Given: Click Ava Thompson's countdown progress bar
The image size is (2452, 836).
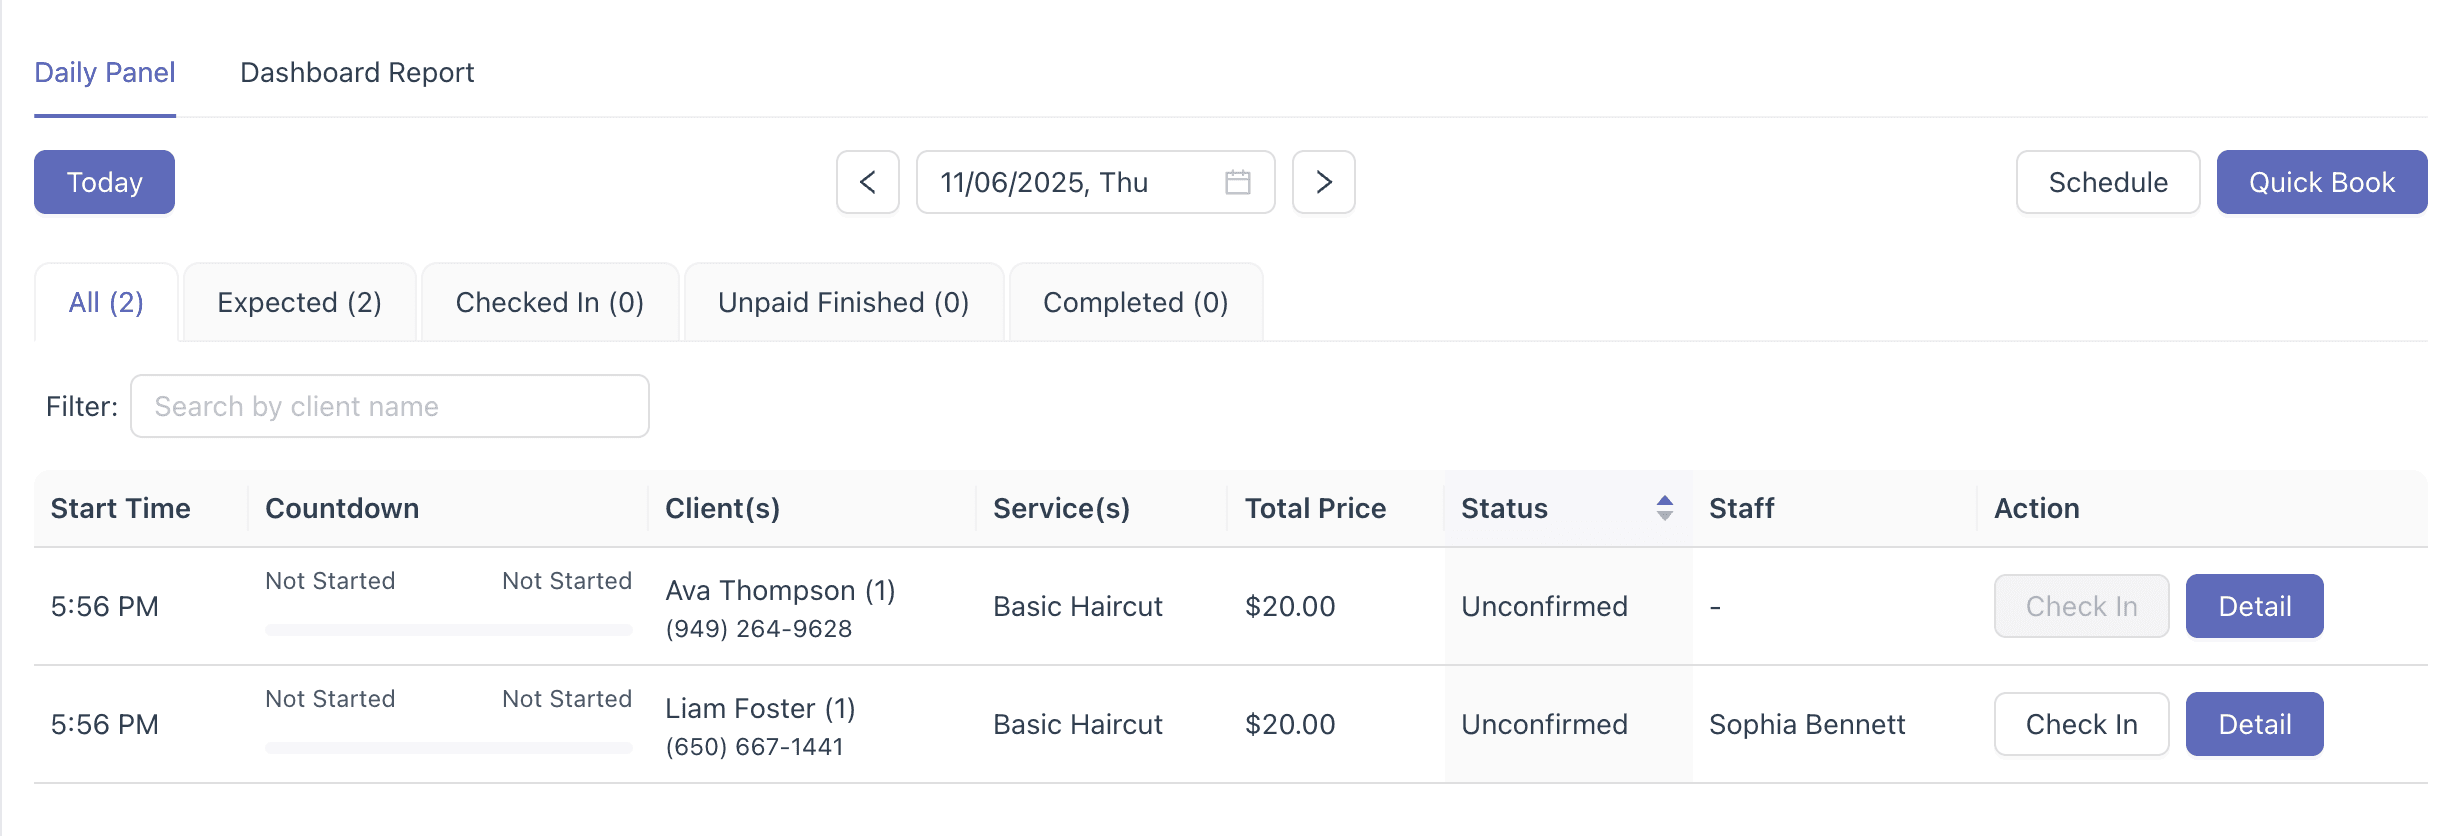Looking at the screenshot, I should pos(448,630).
